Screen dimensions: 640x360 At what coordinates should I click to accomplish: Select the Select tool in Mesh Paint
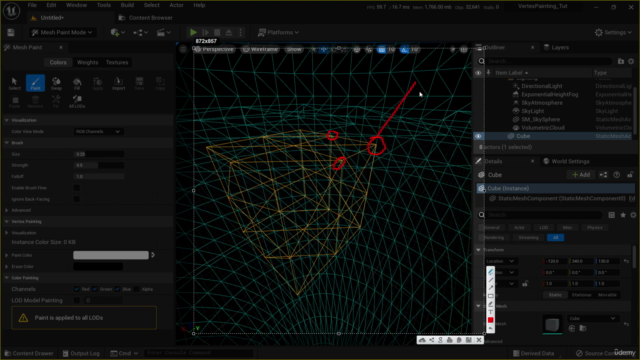(x=14, y=83)
